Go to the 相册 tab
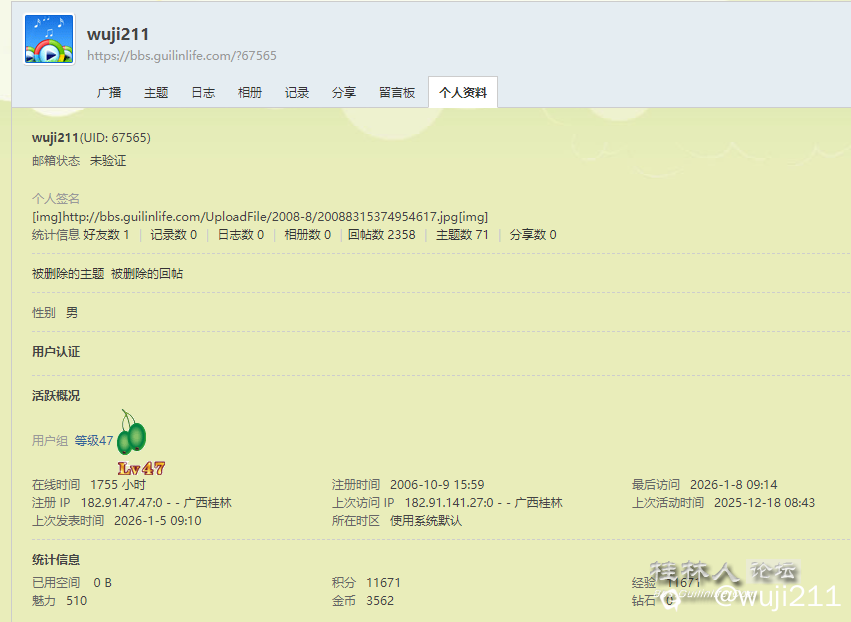Image resolution: width=851 pixels, height=622 pixels. point(250,92)
